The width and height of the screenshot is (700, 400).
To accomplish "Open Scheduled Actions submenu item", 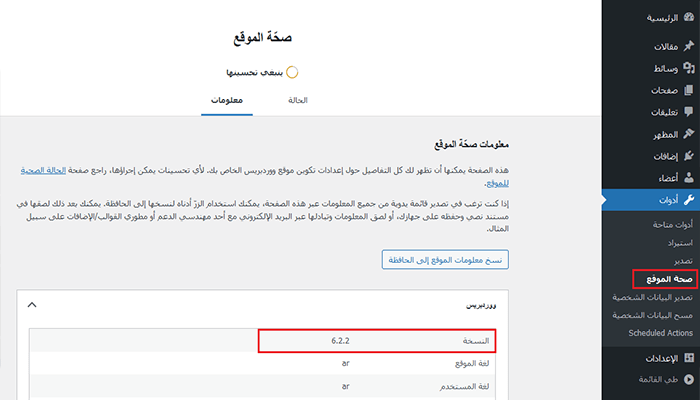I will click(660, 333).
